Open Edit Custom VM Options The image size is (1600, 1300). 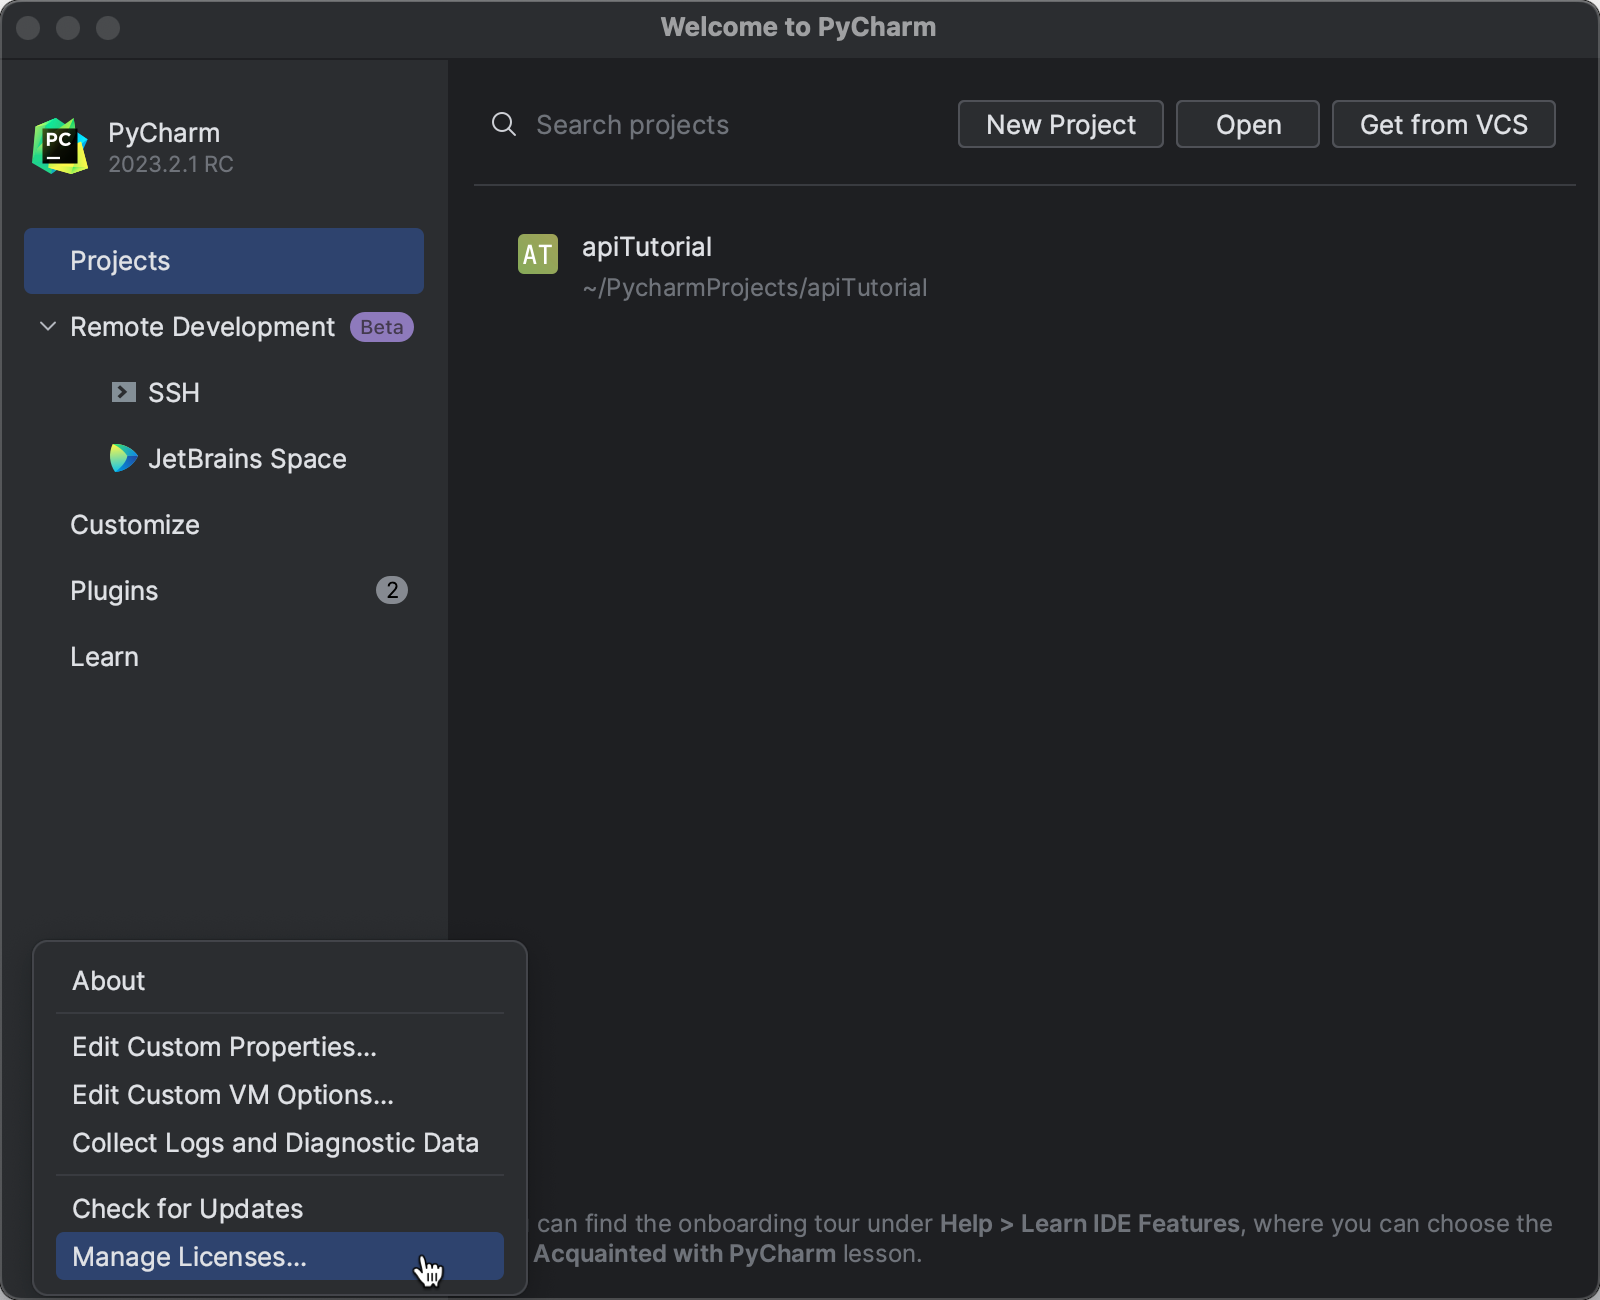[231, 1094]
